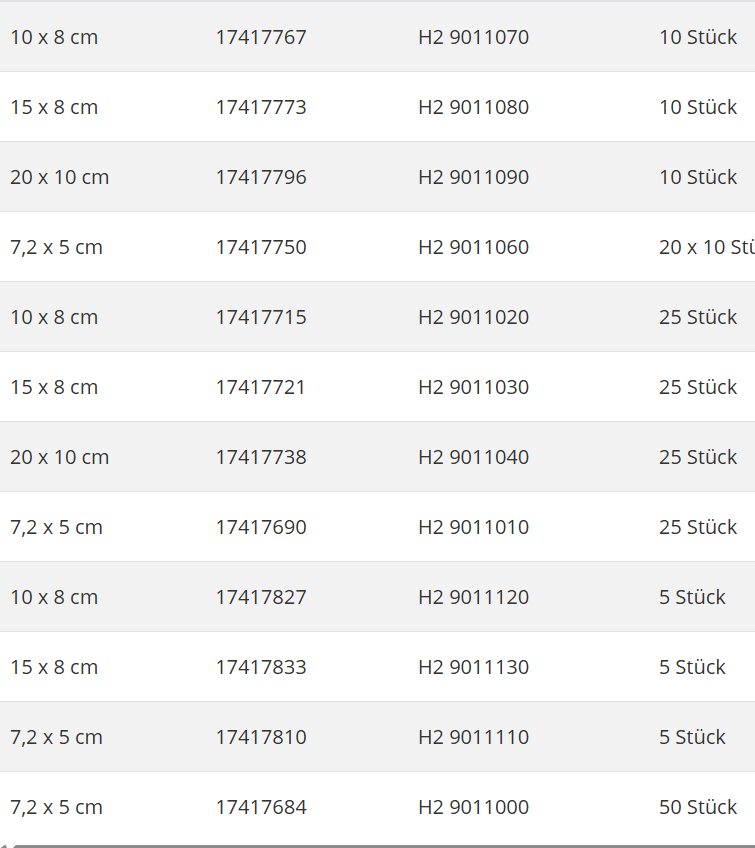Click the truncated 20 x 10 Stück quantity cell

click(705, 248)
